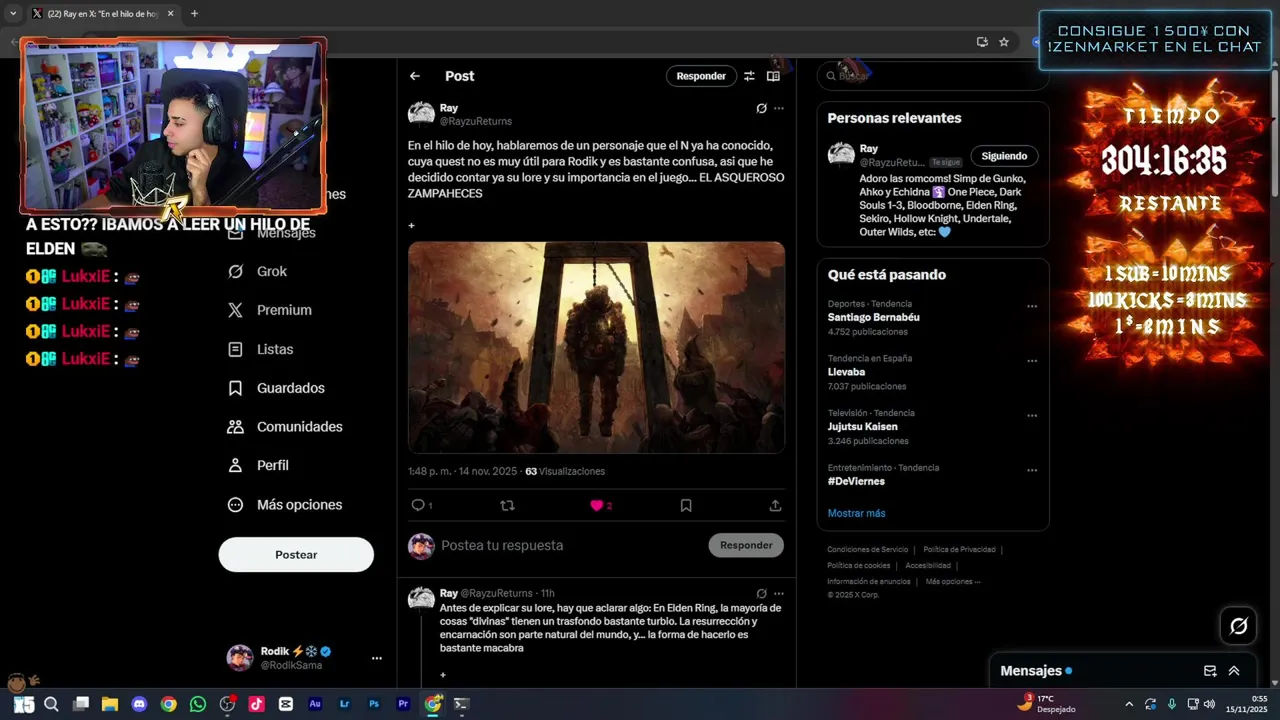Expand the Mensajes drawer
The image size is (1280, 720).
(x=1234, y=671)
